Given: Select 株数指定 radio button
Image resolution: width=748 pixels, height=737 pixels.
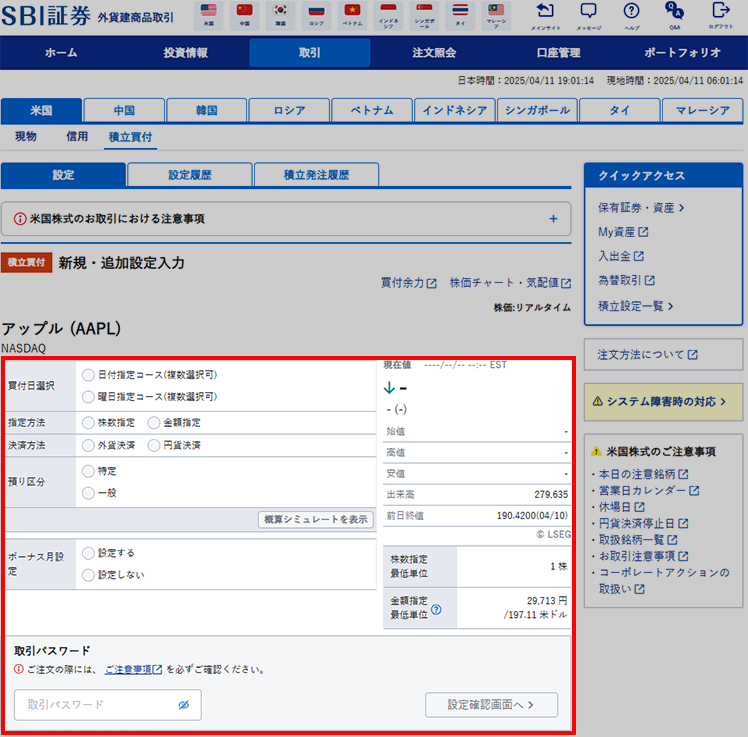Looking at the screenshot, I should pyautogui.click(x=88, y=423).
